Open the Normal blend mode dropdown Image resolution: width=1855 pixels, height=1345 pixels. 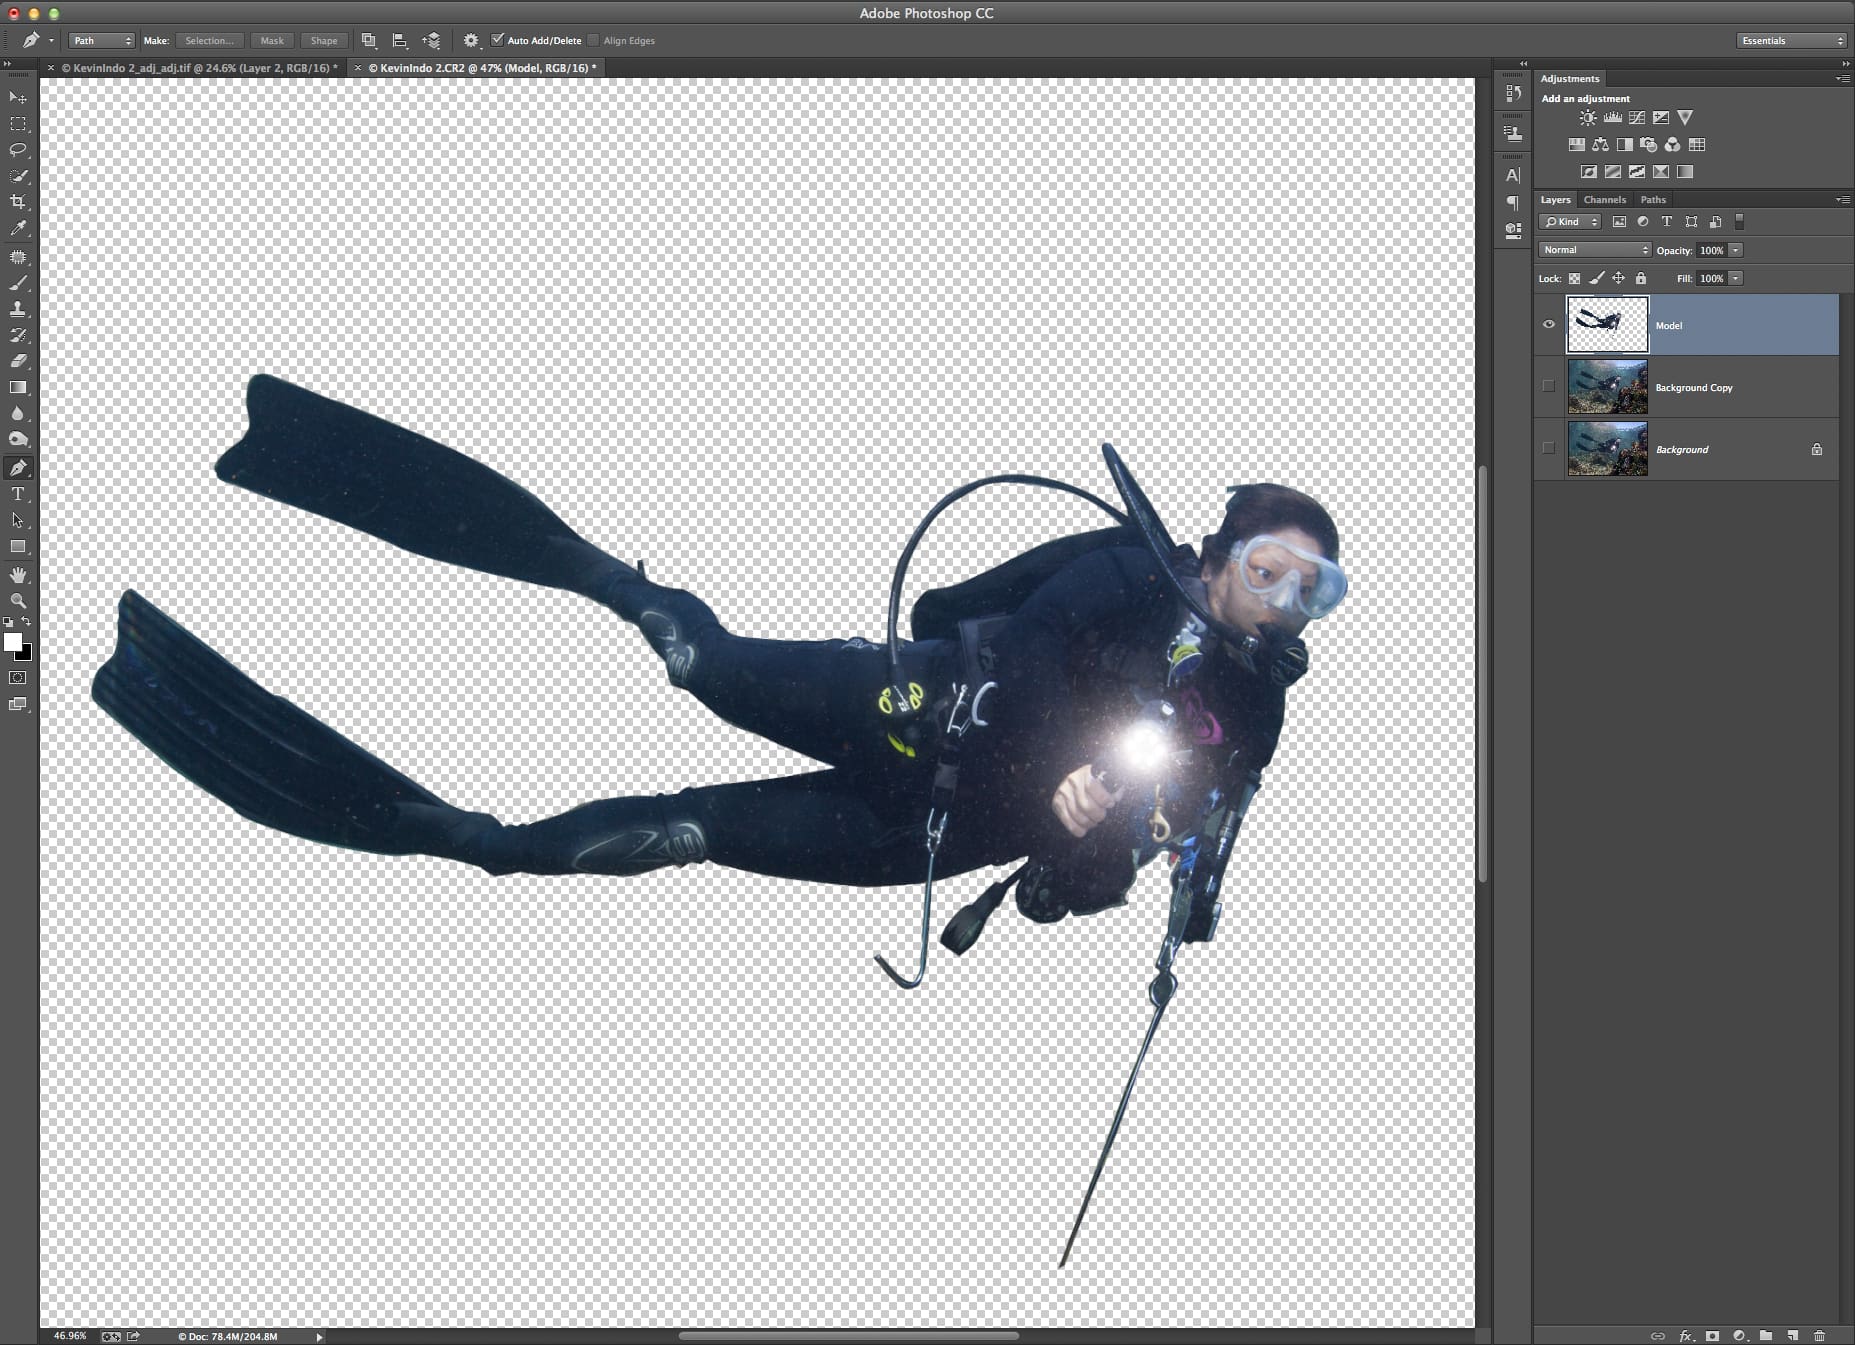click(x=1595, y=250)
